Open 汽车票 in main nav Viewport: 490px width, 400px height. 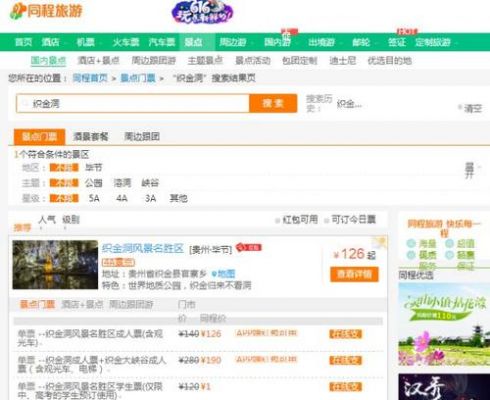click(162, 42)
